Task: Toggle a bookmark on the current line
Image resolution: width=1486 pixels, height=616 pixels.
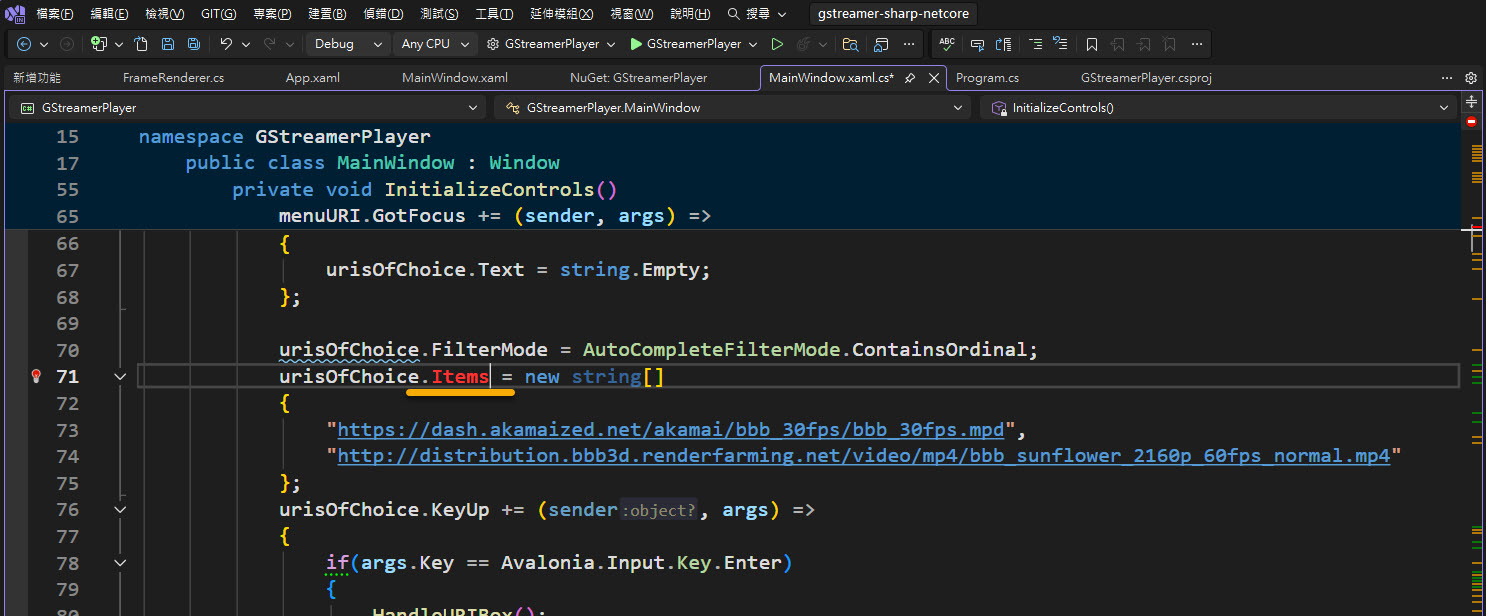Action: coord(1092,44)
